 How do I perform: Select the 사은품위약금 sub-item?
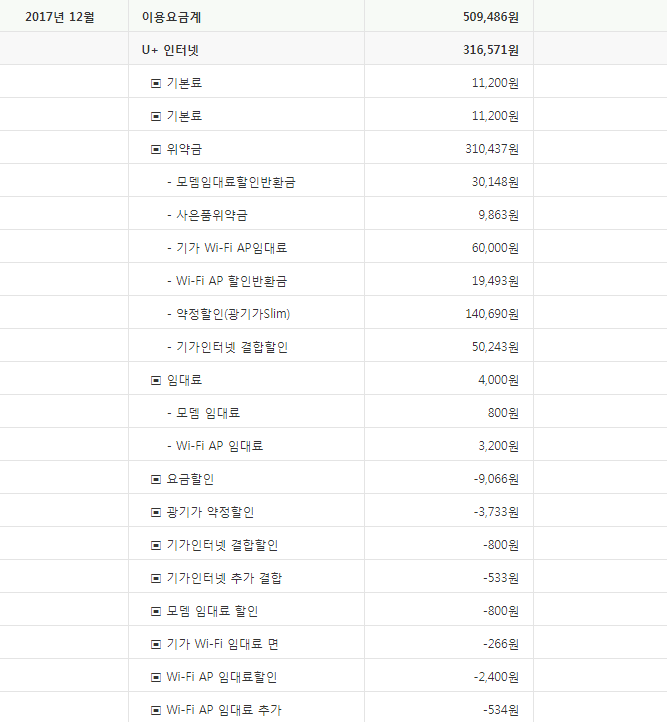(x=211, y=215)
